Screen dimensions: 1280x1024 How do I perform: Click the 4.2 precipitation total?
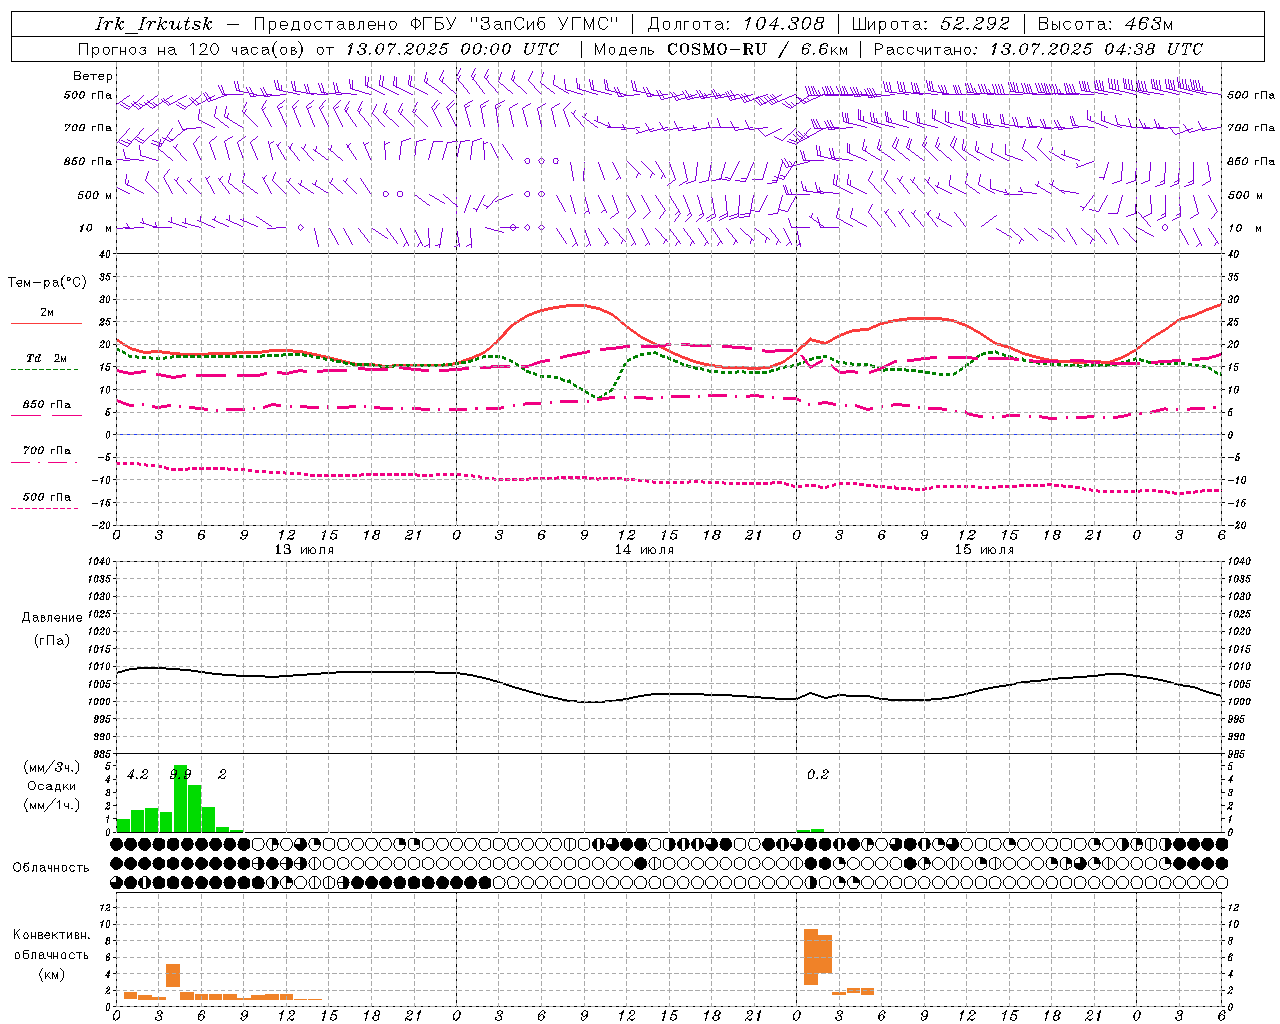138,775
